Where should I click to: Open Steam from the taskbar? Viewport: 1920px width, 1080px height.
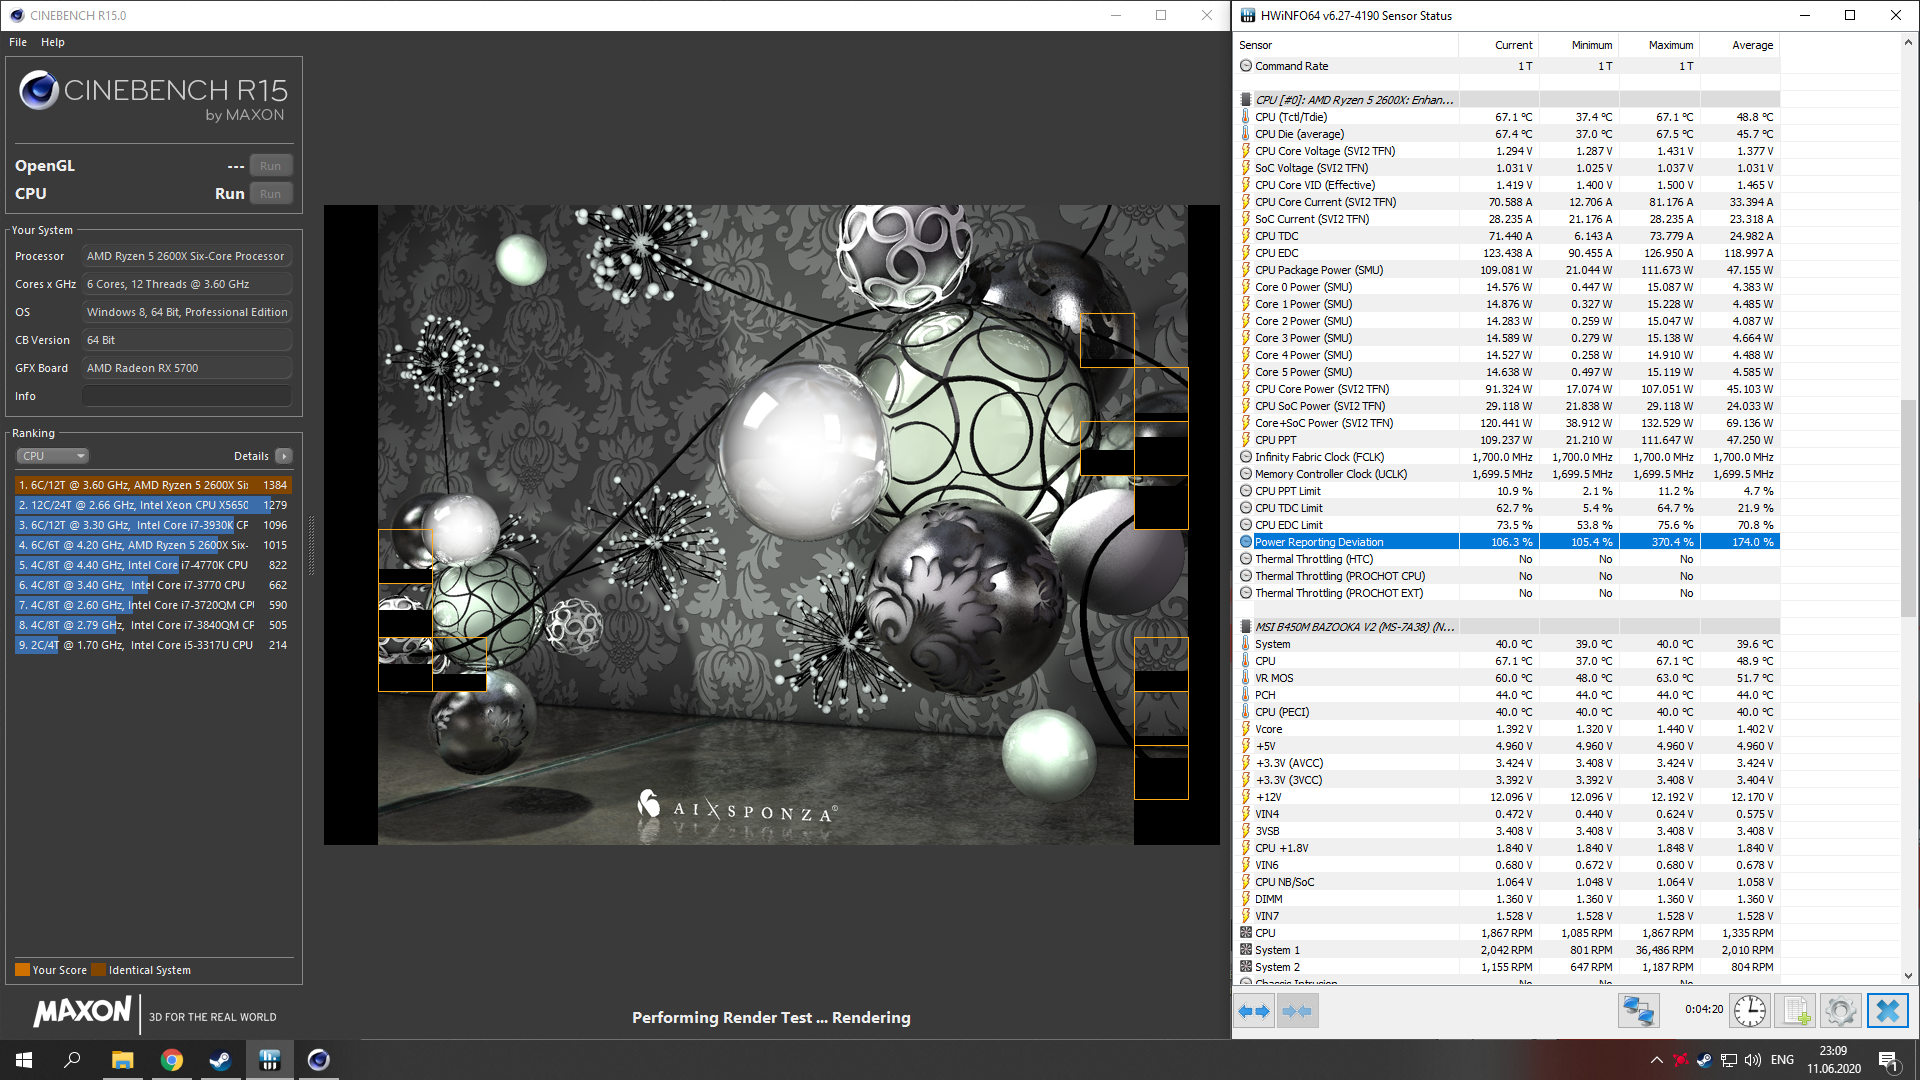click(x=220, y=1060)
